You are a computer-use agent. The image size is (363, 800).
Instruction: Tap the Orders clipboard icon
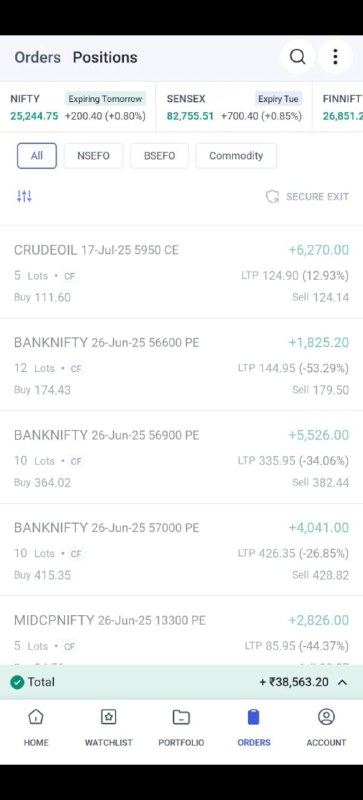pyautogui.click(x=253, y=717)
